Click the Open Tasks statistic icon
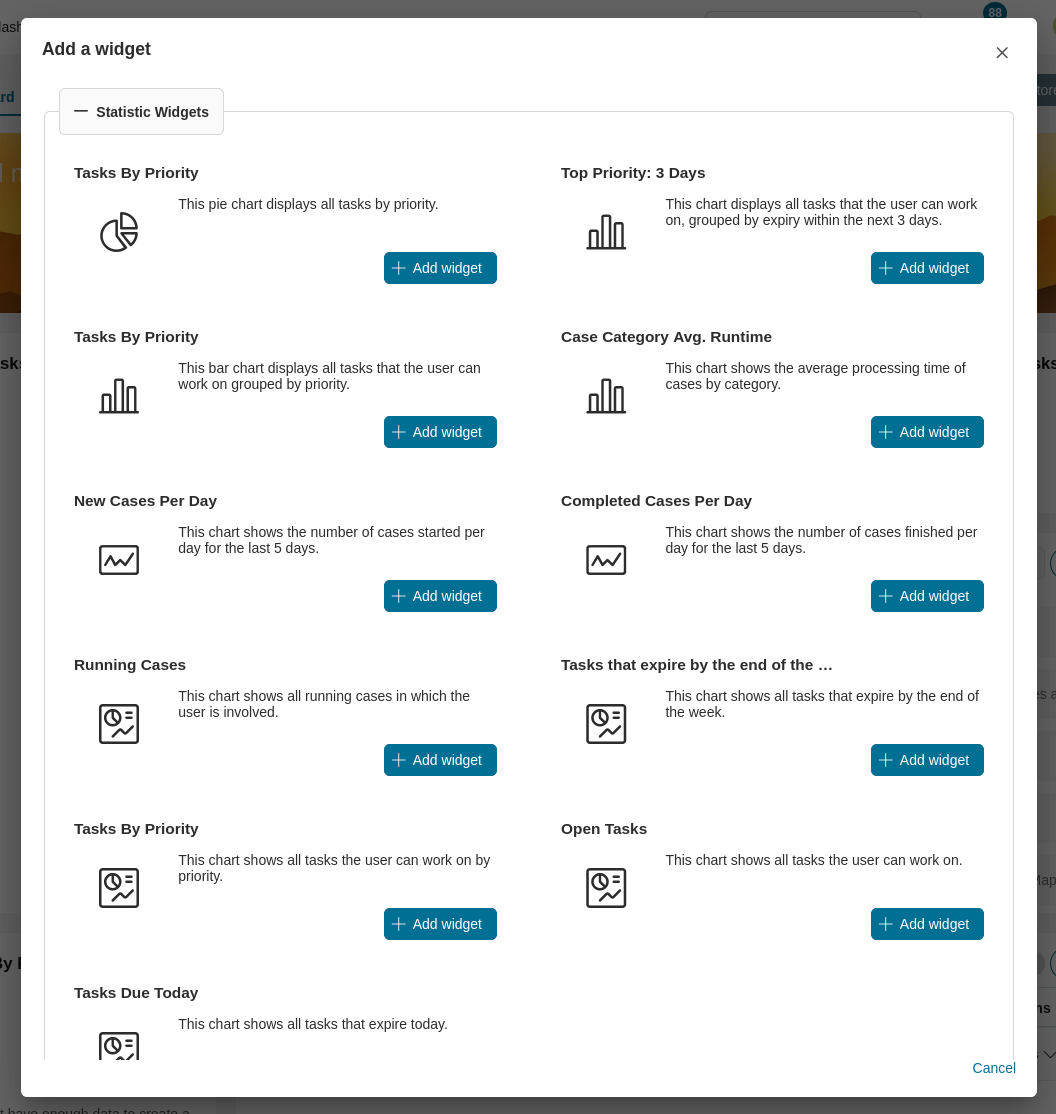Screen dimensions: 1056x1114 (x=606, y=888)
